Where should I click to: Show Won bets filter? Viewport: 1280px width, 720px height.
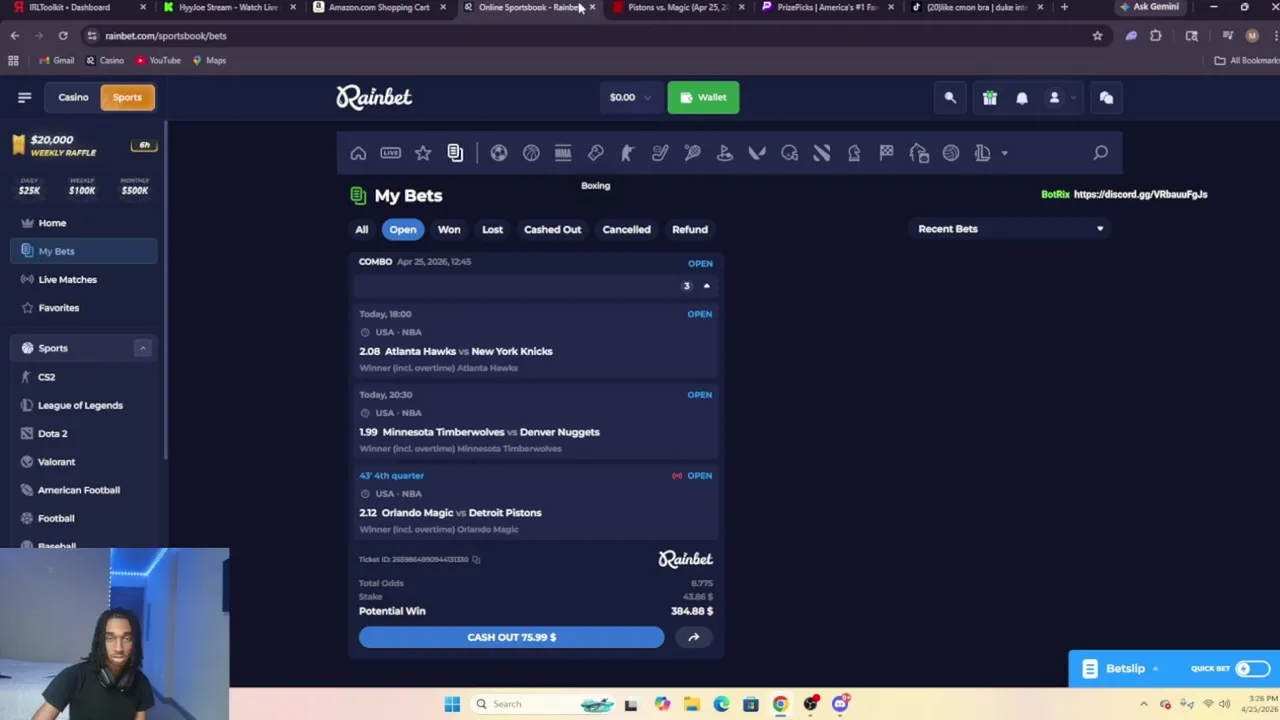449,229
